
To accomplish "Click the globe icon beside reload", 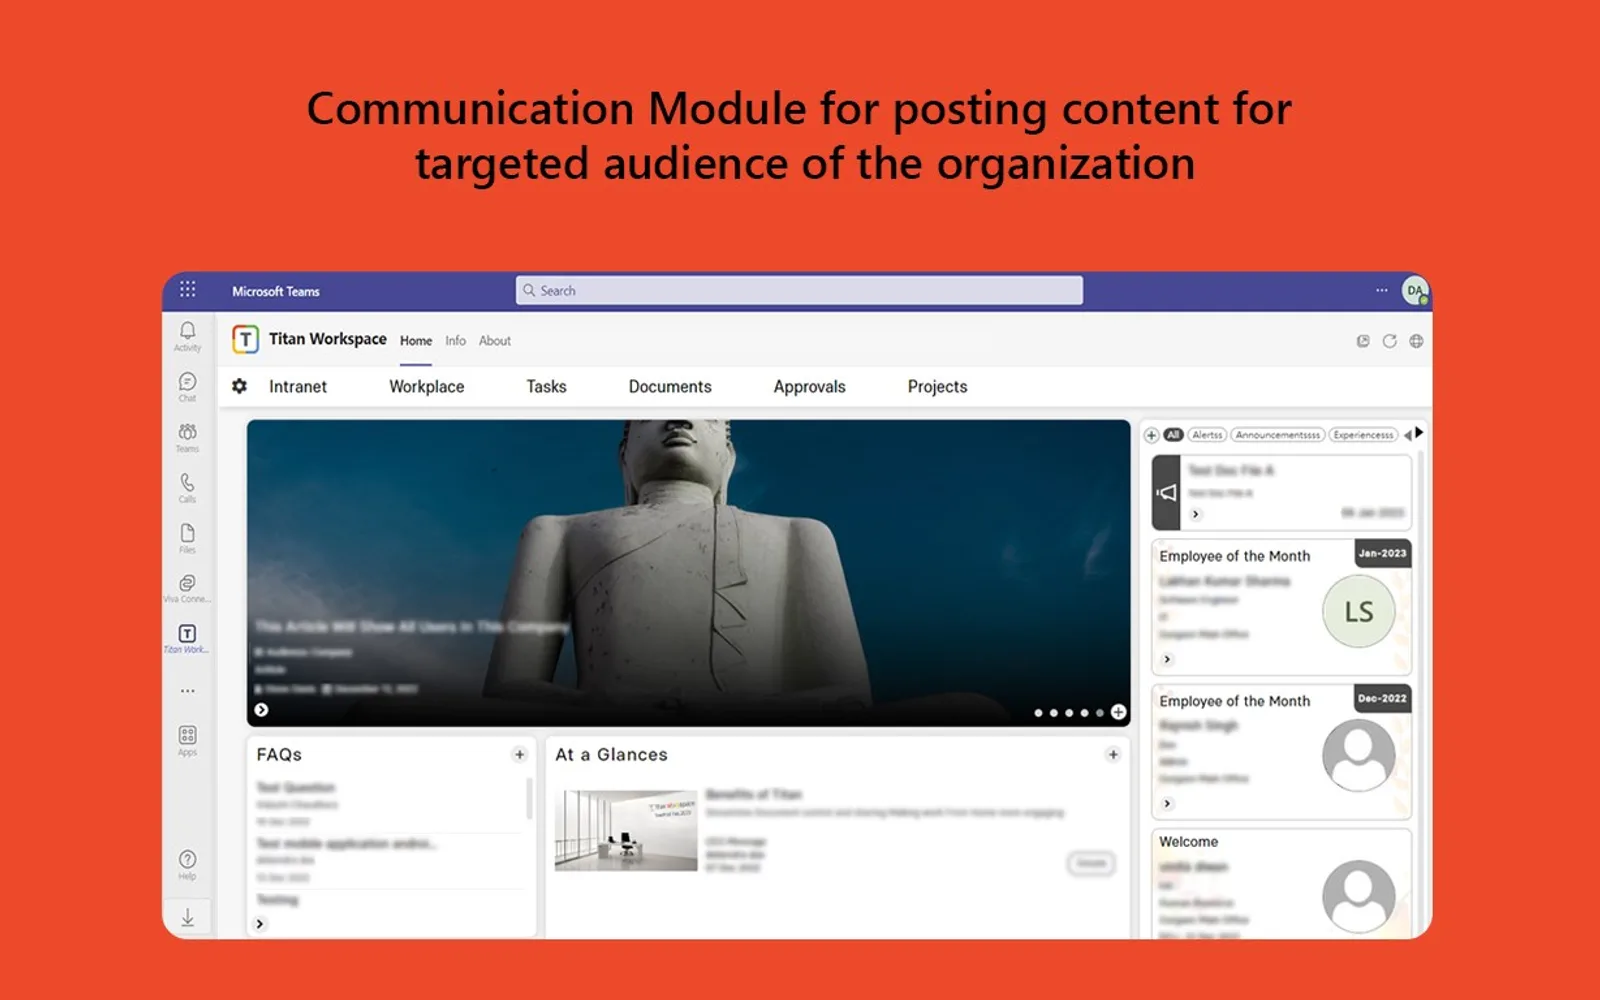I will pyautogui.click(x=1416, y=341).
